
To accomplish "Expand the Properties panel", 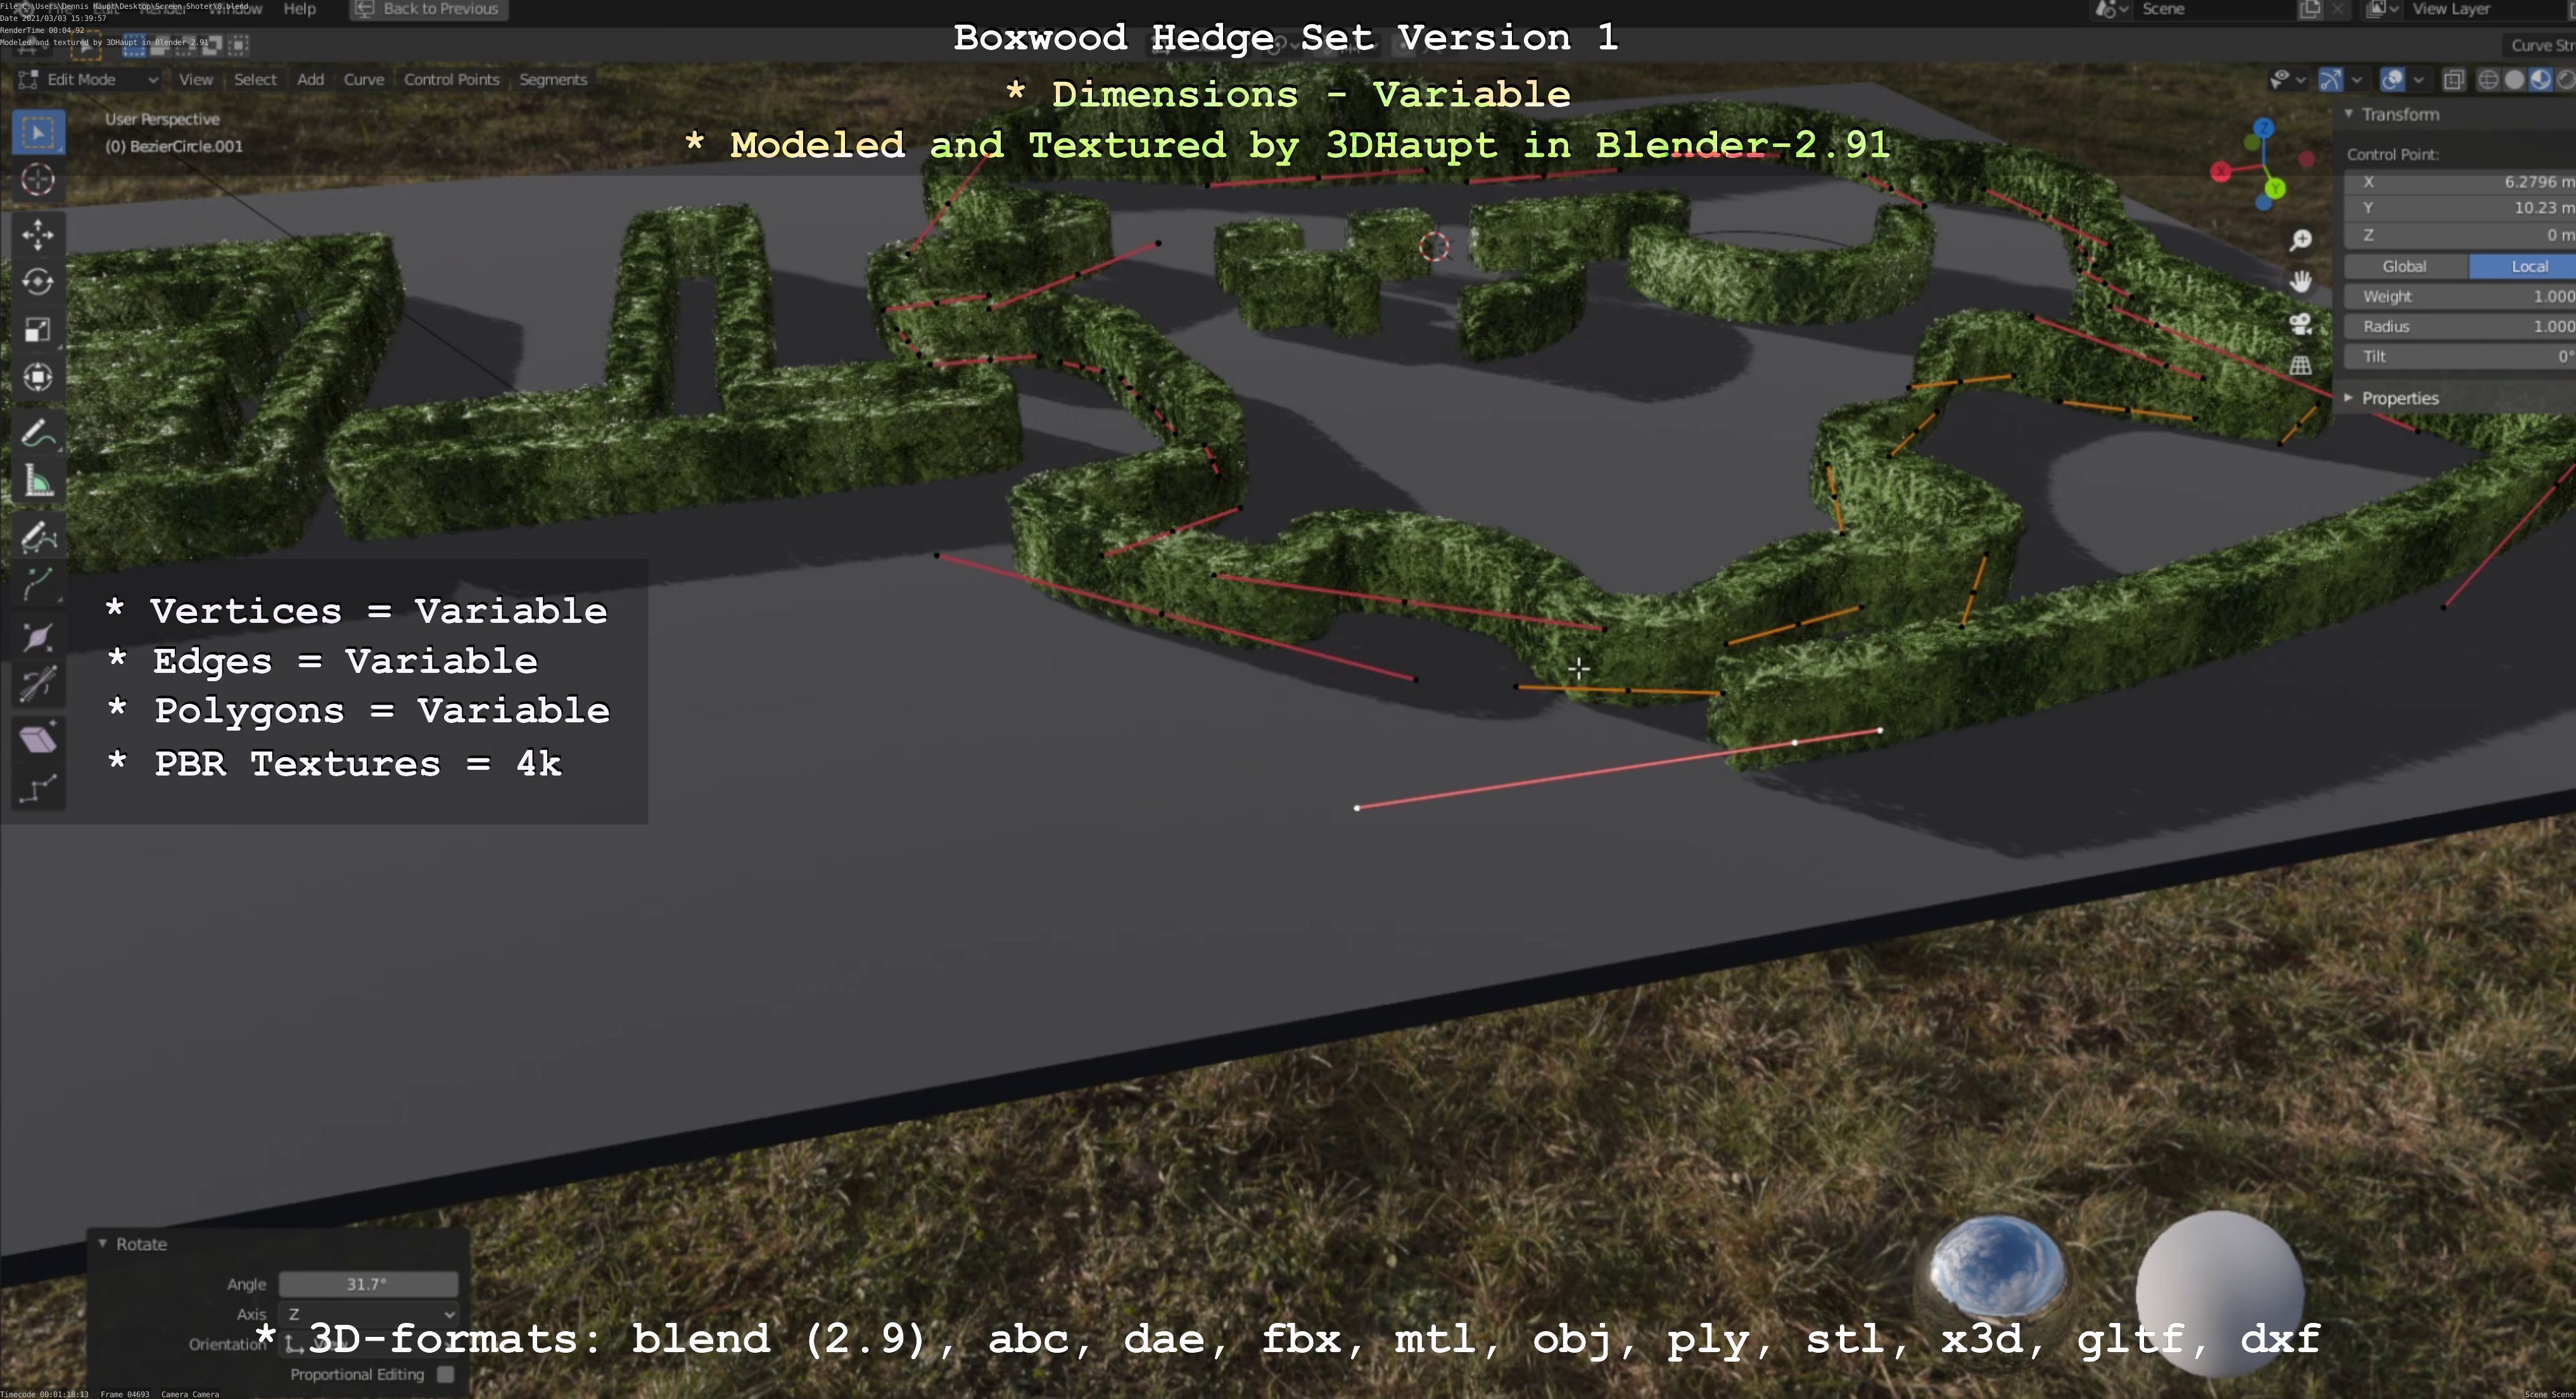I will 2349,398.
